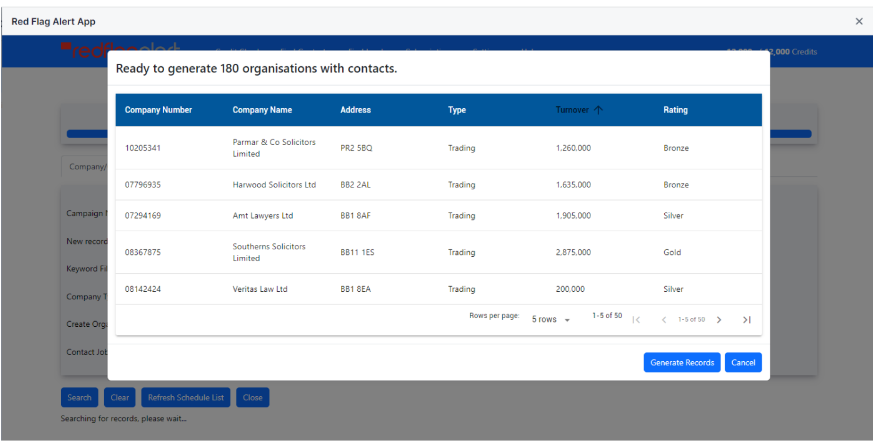The image size is (873, 442).
Task: Select Parmar & Co Solicitors Limited row
Action: pyautogui.click(x=439, y=148)
